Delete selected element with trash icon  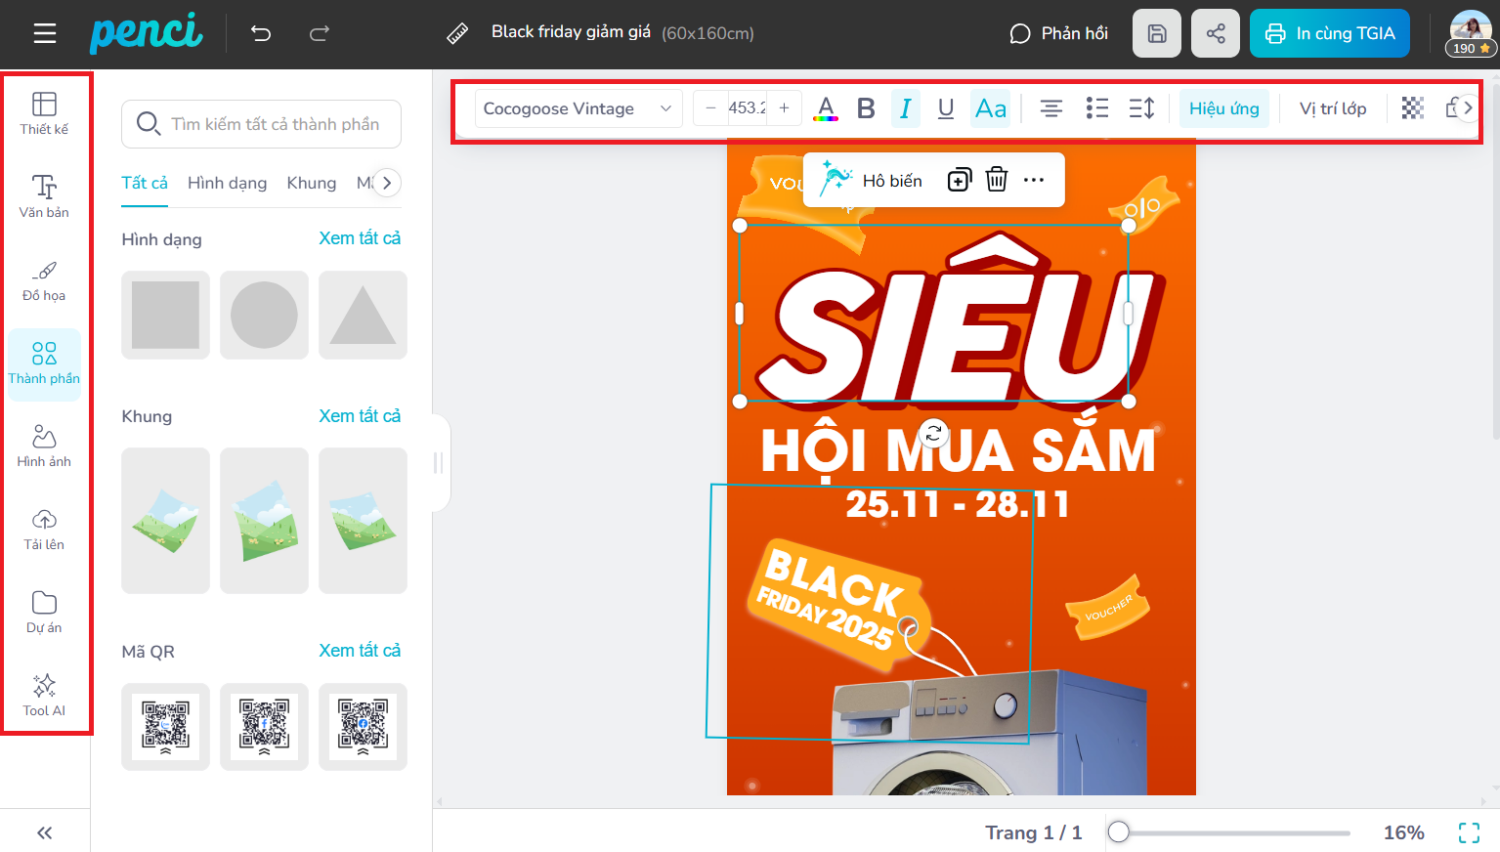(x=996, y=180)
